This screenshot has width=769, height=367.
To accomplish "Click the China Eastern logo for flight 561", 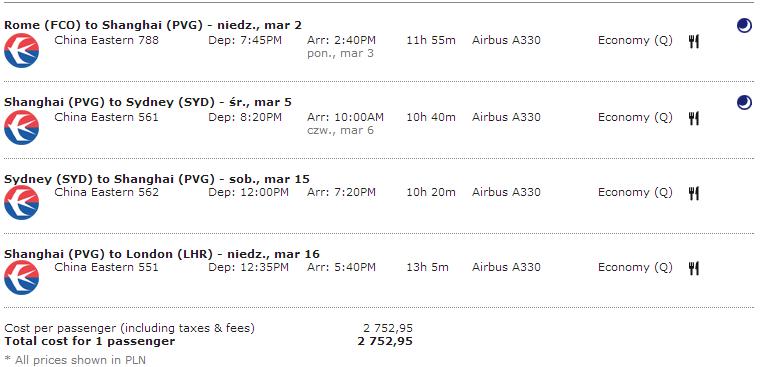I will pyautogui.click(x=22, y=127).
